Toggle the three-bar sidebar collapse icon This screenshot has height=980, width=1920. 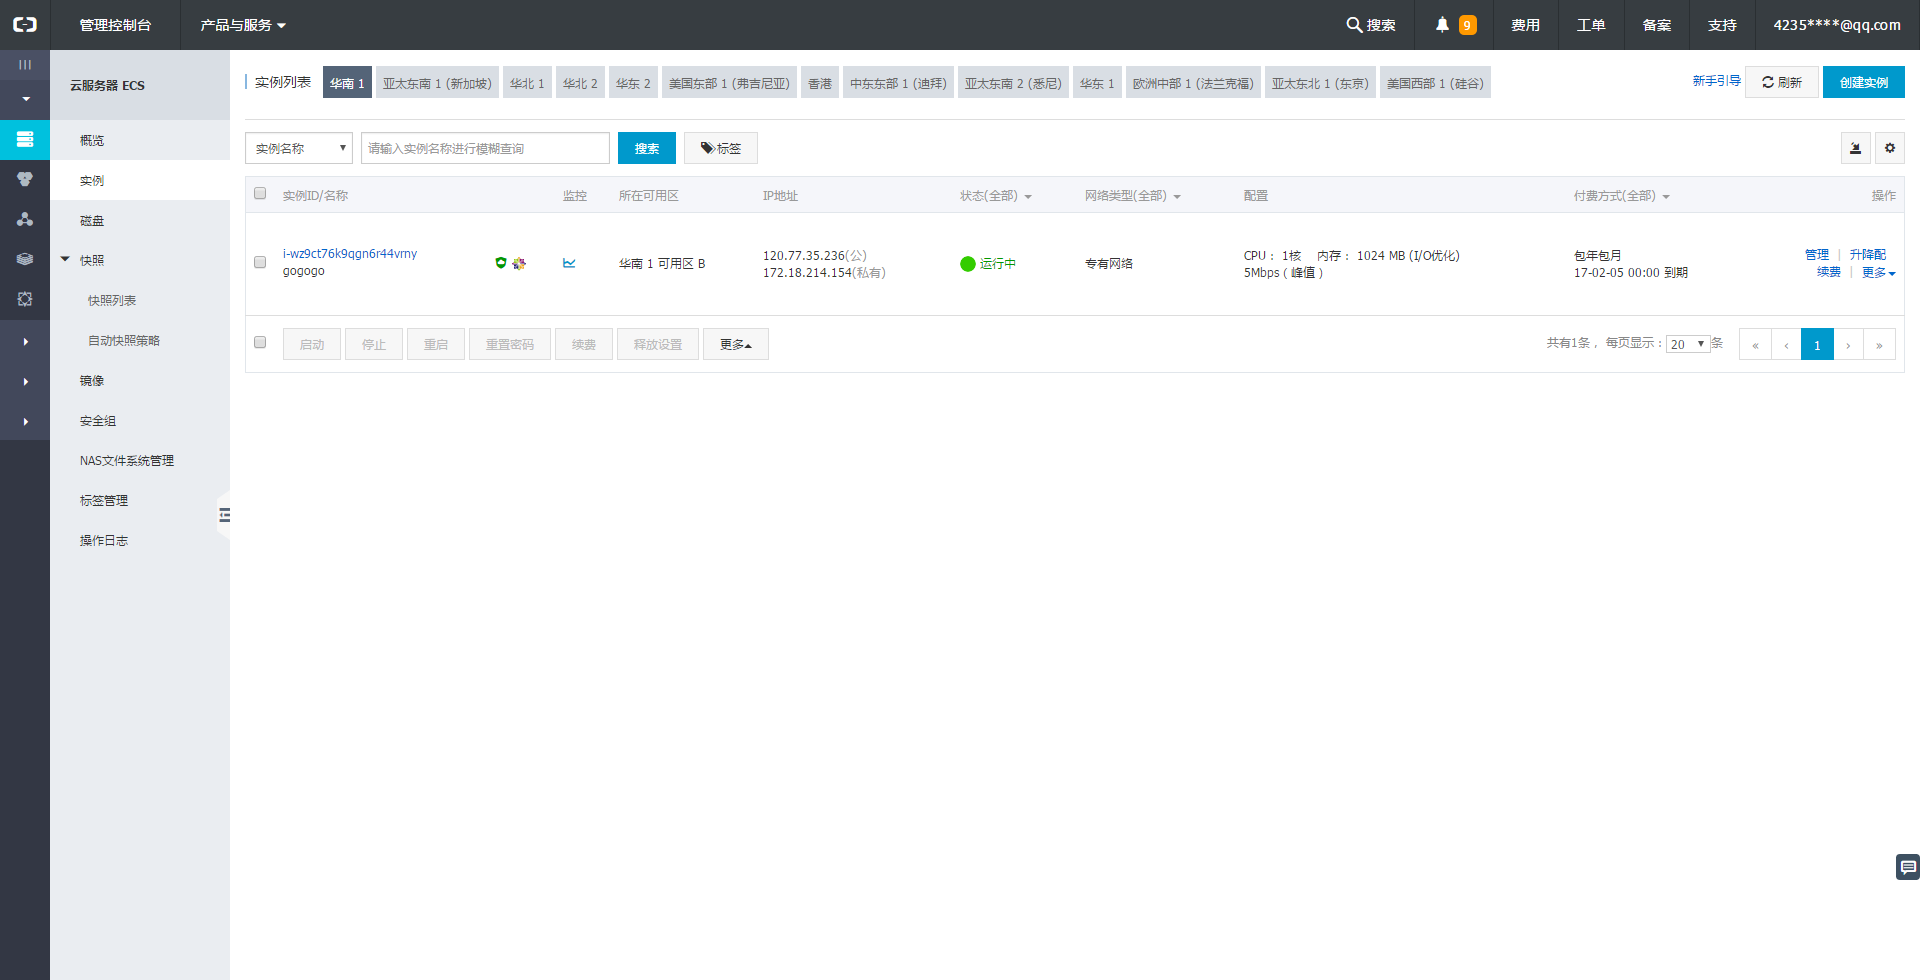coord(25,64)
